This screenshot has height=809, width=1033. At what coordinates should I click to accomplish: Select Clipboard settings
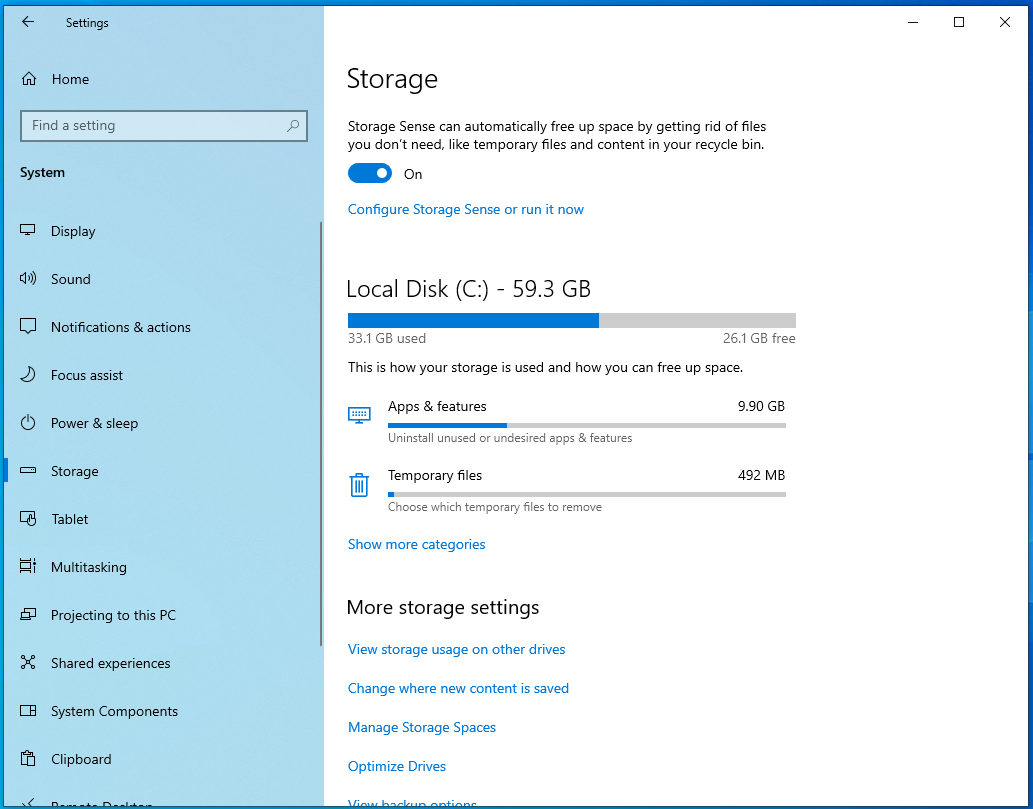point(162,759)
